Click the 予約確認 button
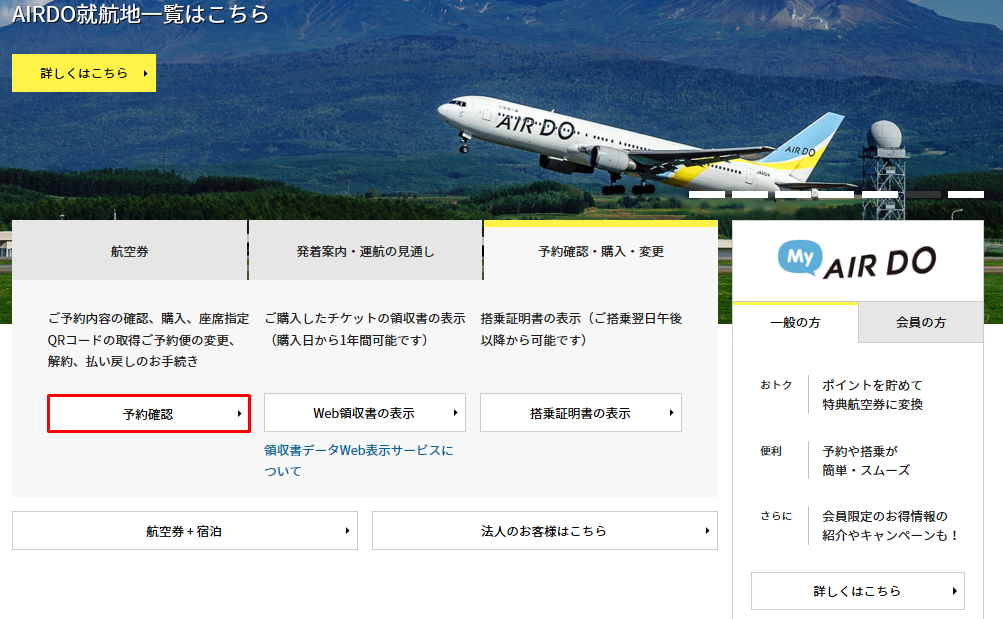This screenshot has height=619, width=1003. tap(148, 414)
